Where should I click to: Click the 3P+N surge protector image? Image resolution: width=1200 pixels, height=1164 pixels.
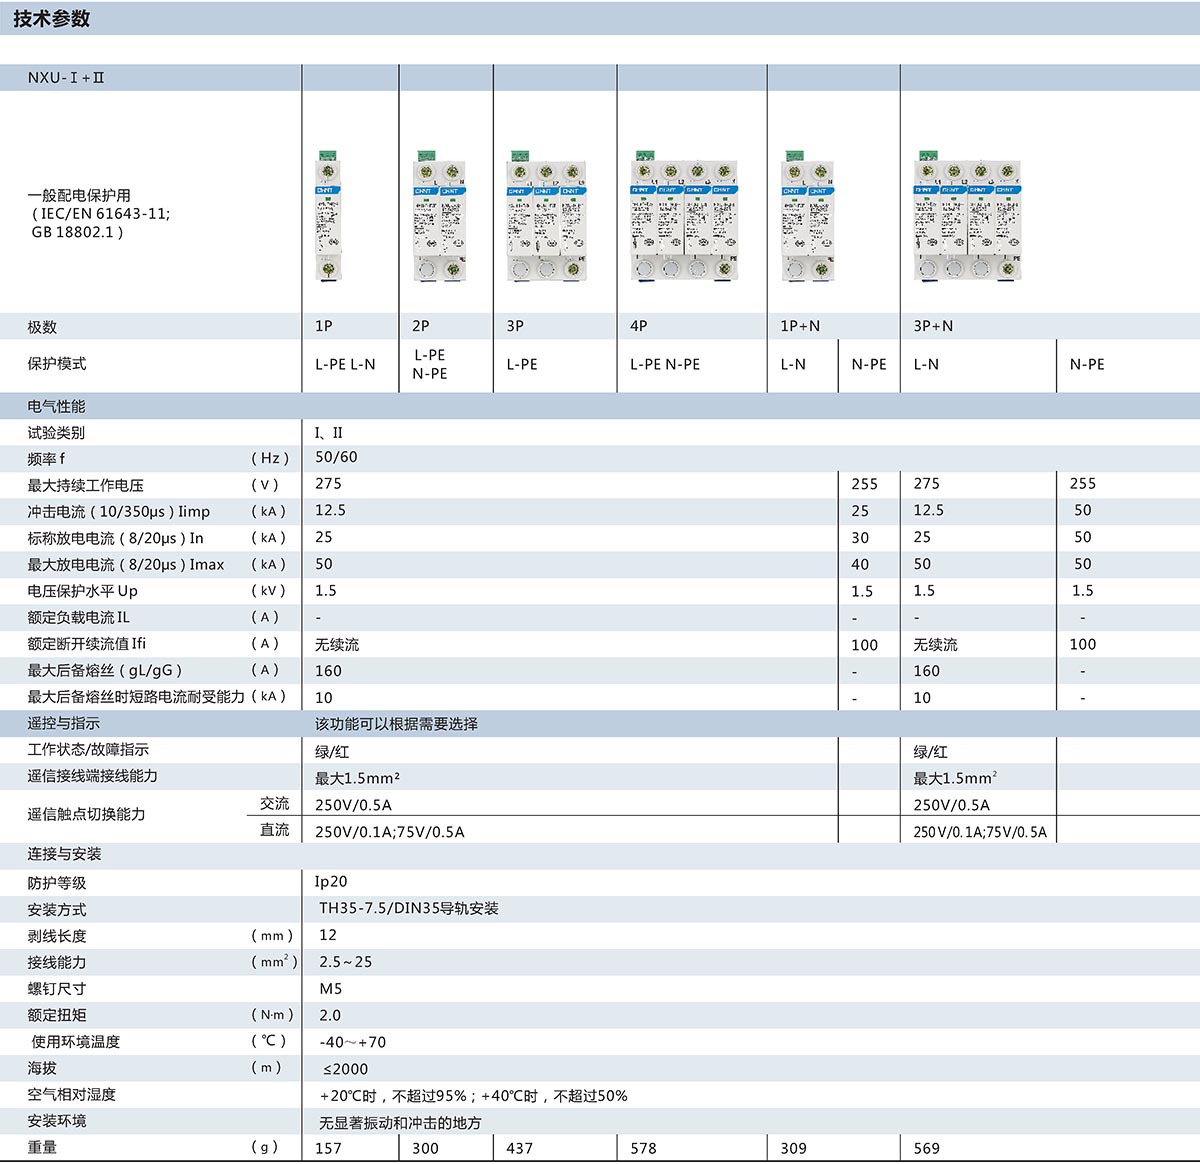(x=967, y=218)
